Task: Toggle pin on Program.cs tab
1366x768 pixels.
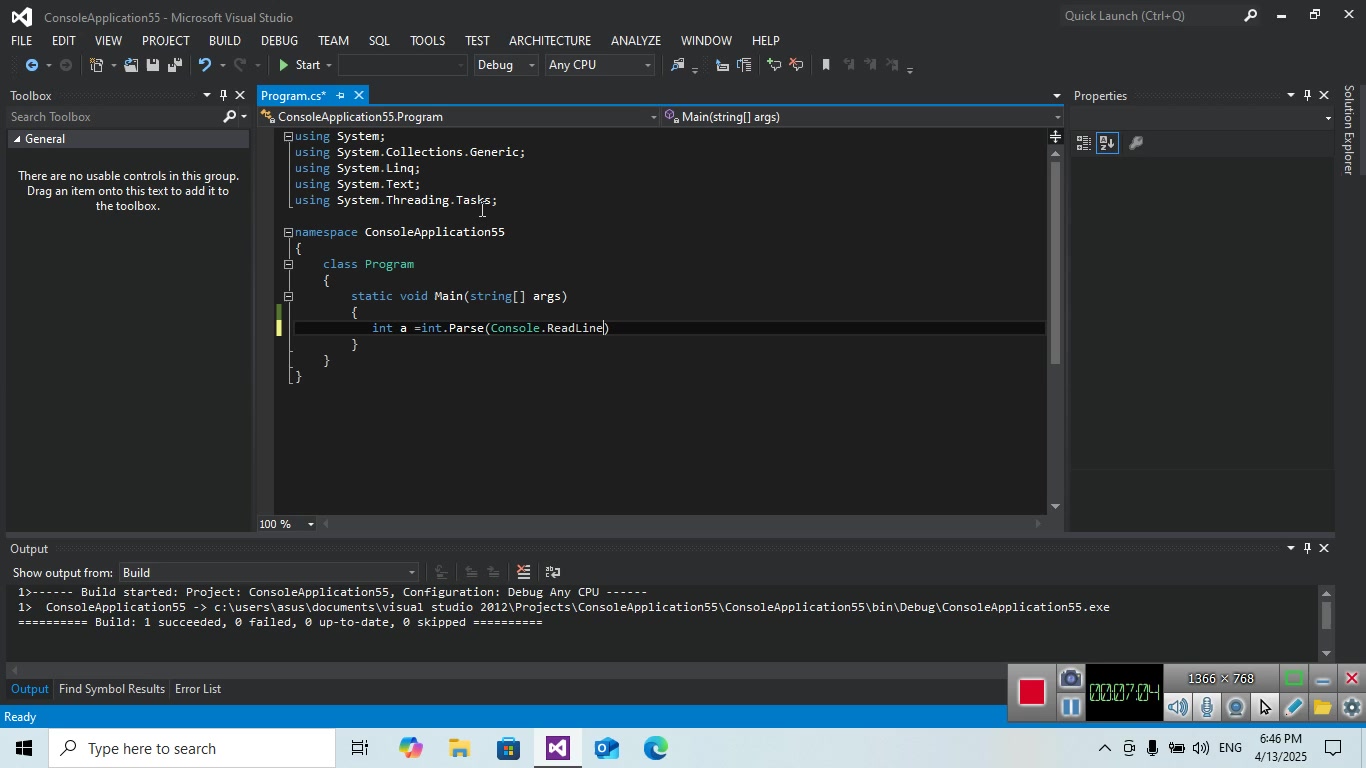Action: click(x=340, y=95)
